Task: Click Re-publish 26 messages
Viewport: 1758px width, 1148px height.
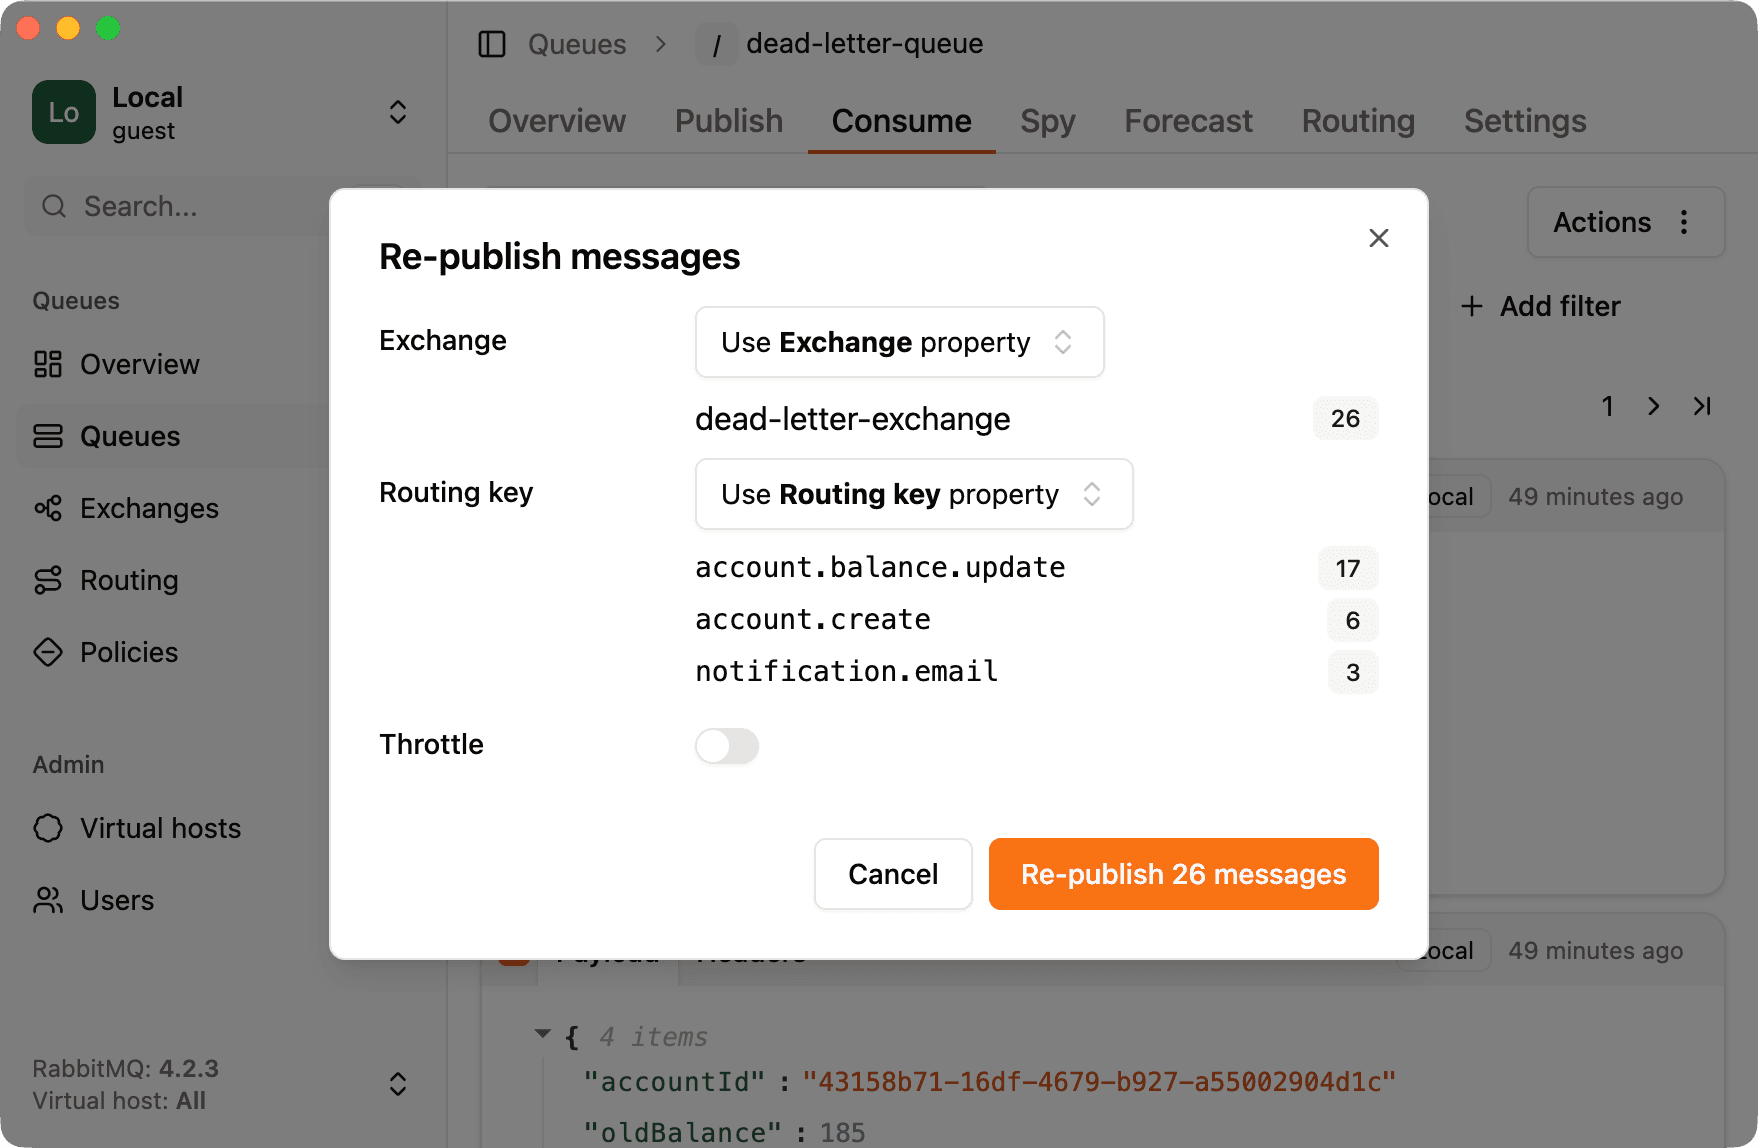Action: [x=1183, y=874]
